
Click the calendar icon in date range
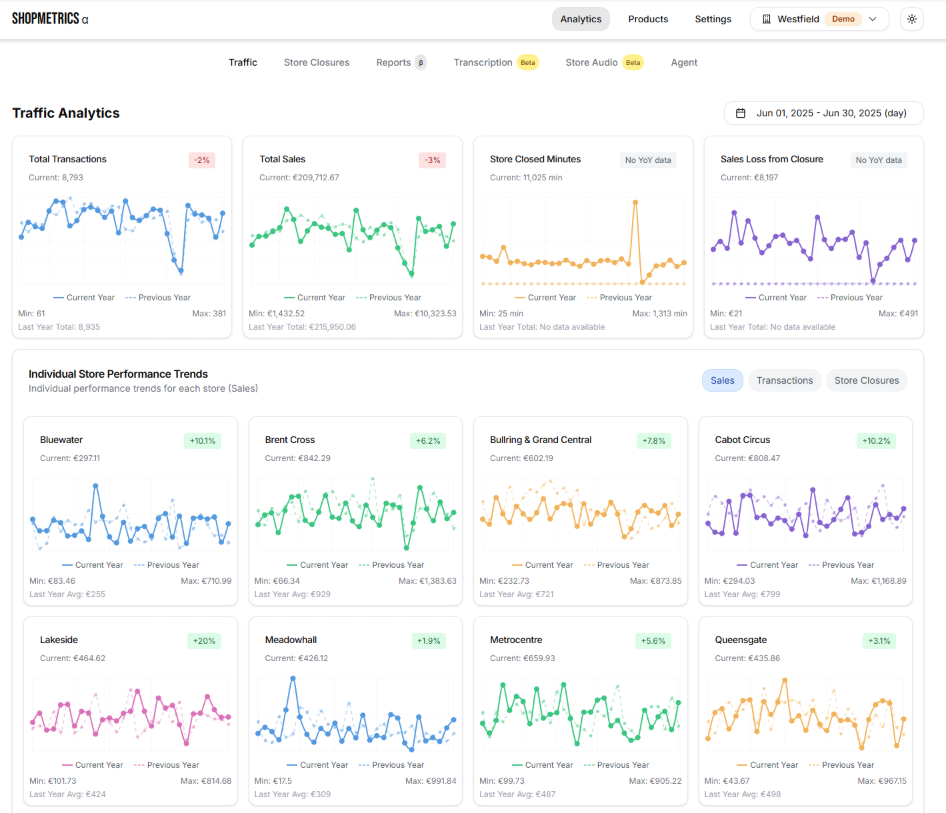[741, 113]
